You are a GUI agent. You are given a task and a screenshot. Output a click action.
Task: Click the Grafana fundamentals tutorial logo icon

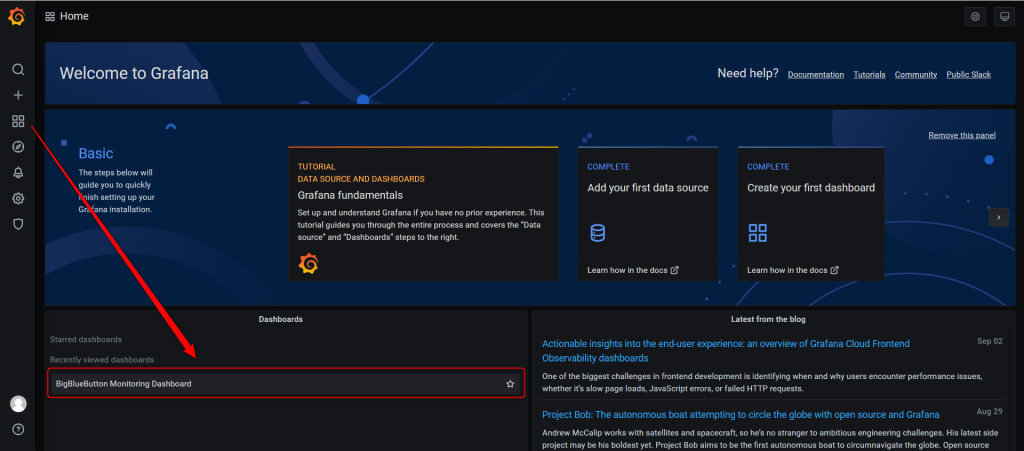tap(308, 264)
